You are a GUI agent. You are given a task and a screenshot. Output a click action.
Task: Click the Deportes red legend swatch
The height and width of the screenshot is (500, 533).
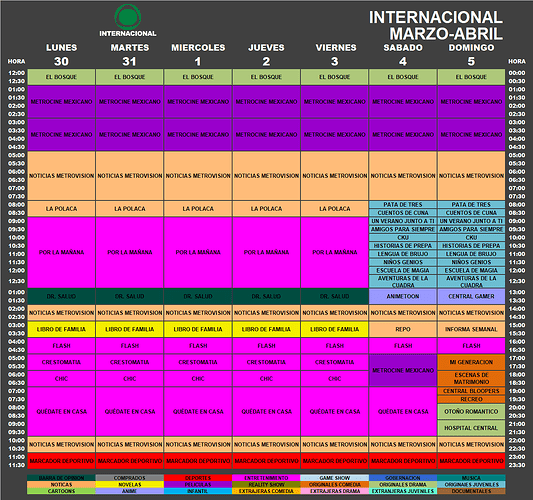pos(198,478)
